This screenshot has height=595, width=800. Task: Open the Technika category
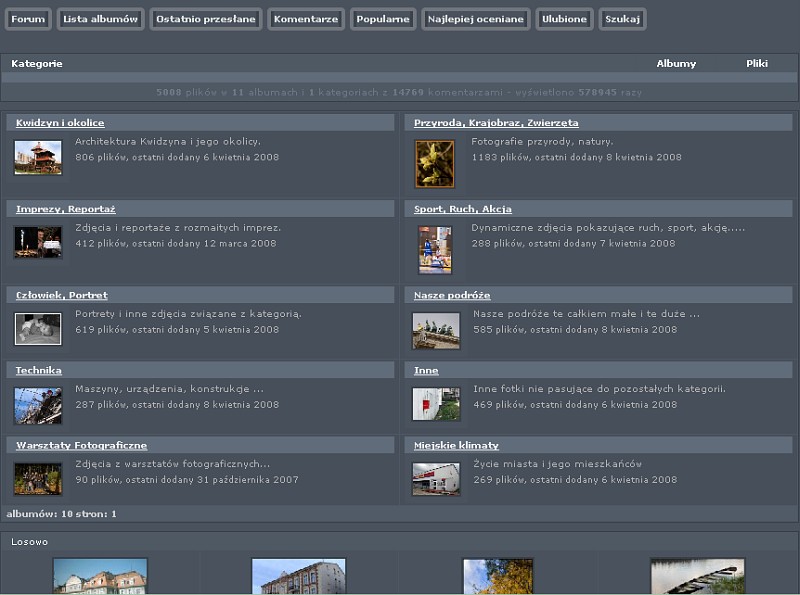pos(37,370)
